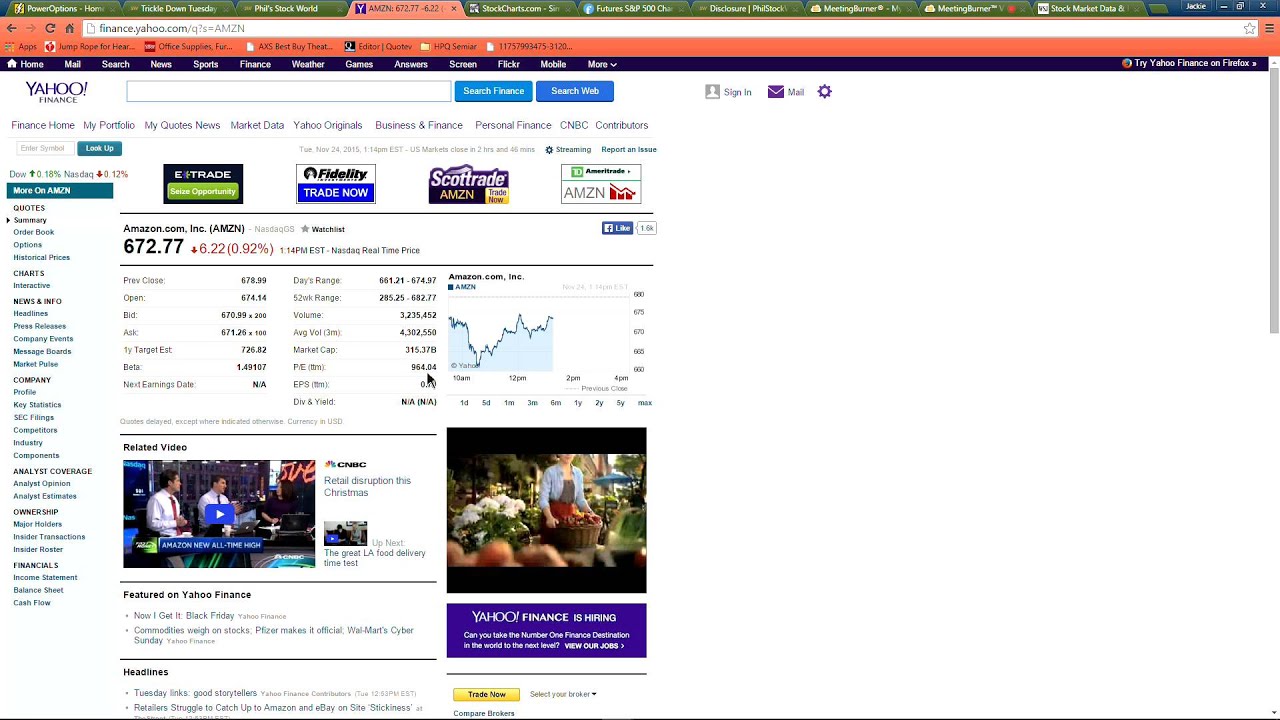Click Report an Issue link
Image resolution: width=1280 pixels, height=720 pixels.
coord(629,150)
